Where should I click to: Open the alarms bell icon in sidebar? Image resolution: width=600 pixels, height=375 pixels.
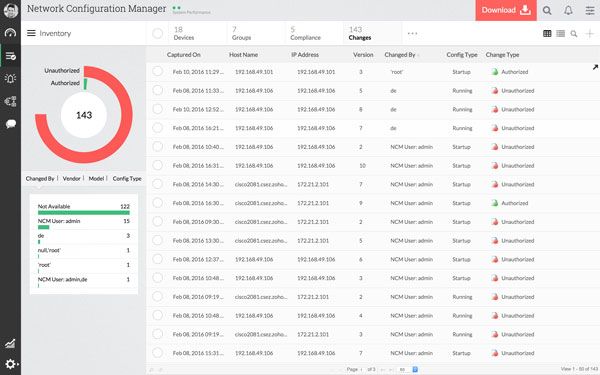coord(10,79)
